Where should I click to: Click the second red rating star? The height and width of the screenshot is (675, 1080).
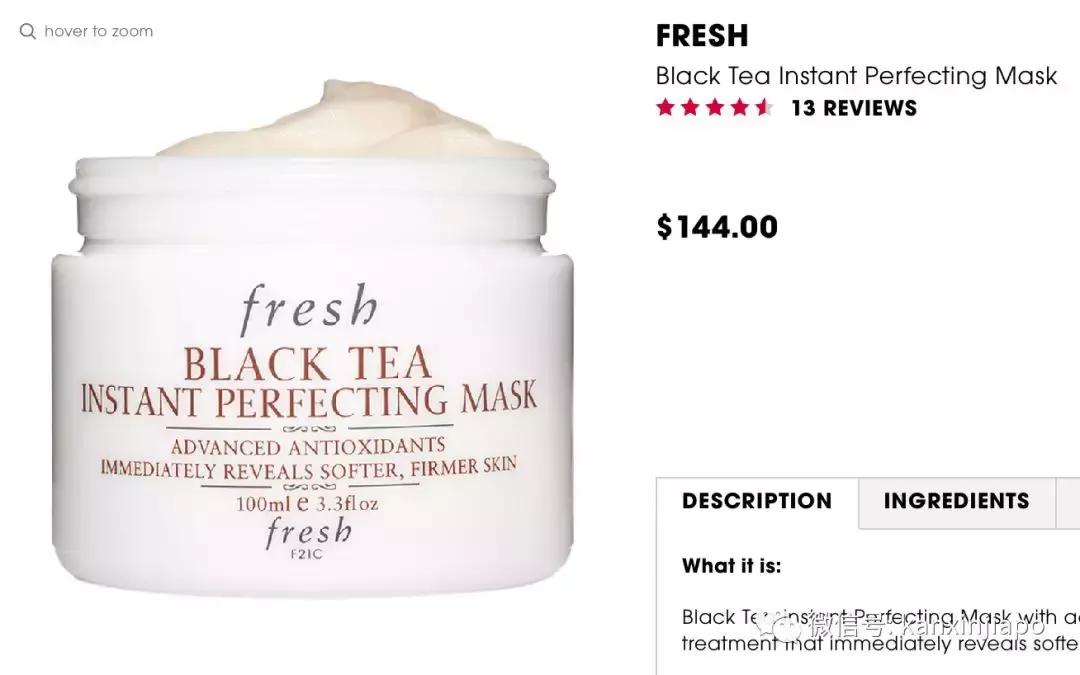click(x=690, y=107)
